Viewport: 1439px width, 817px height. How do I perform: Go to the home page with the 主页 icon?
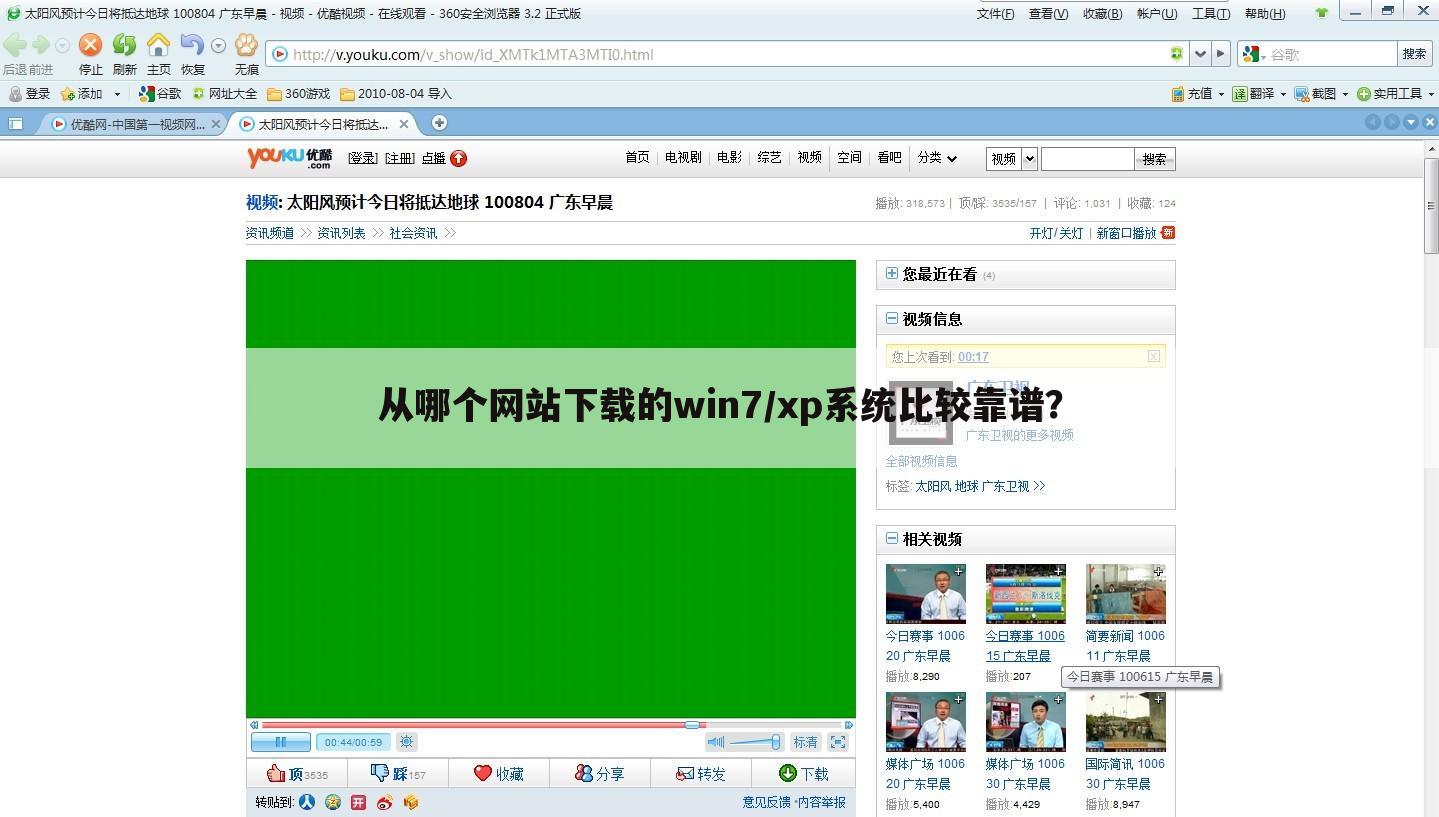158,45
